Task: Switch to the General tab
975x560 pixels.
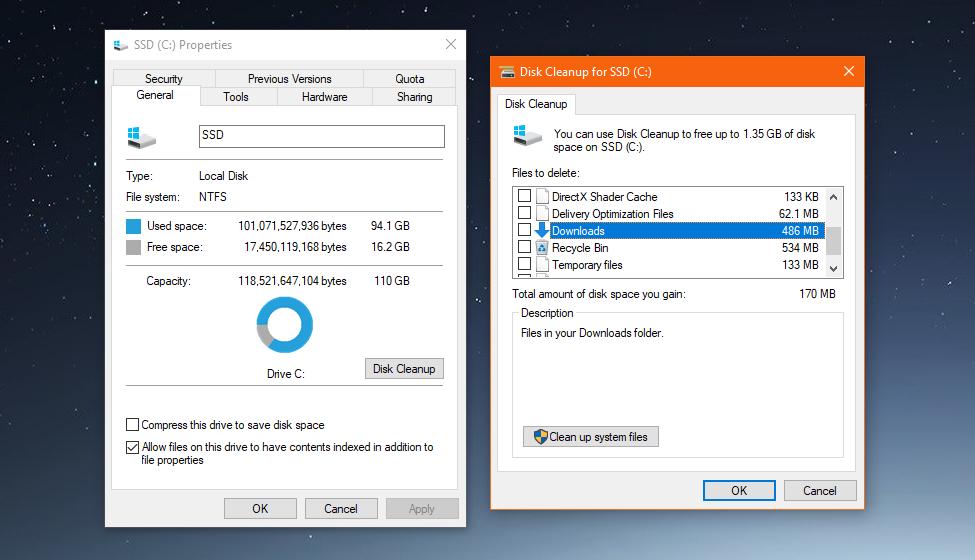Action: click(155, 95)
